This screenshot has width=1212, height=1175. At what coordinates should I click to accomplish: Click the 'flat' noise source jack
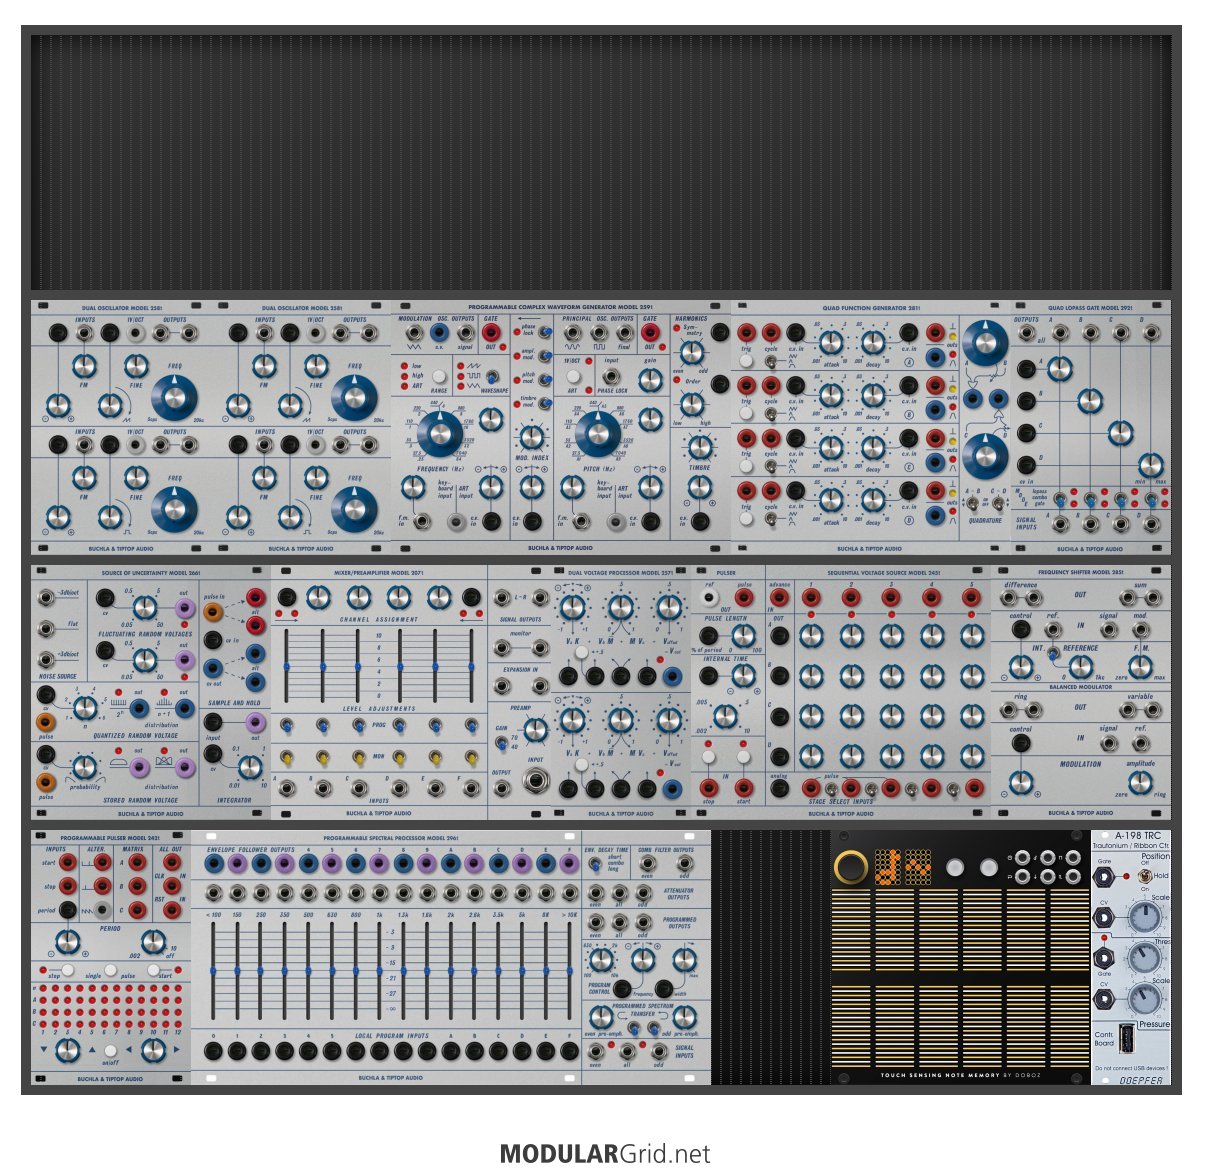click(46, 629)
